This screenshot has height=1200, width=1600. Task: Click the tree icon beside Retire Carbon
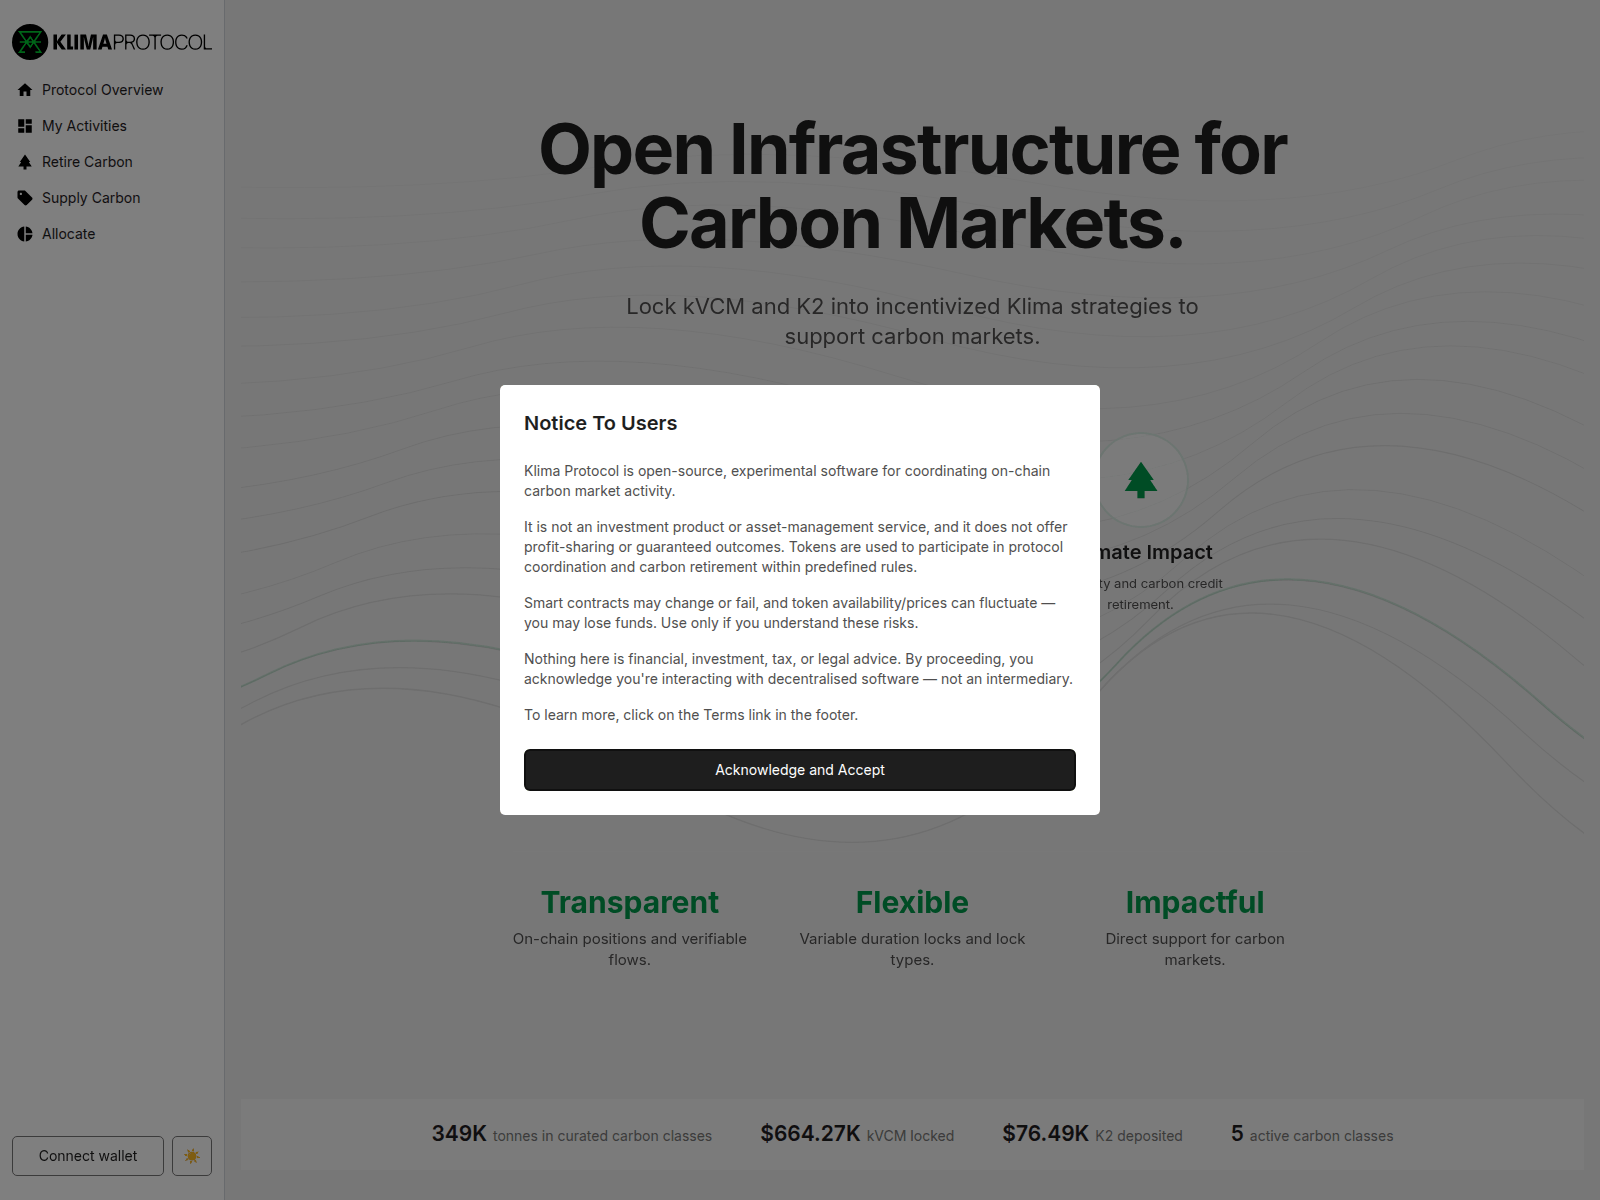[24, 162]
